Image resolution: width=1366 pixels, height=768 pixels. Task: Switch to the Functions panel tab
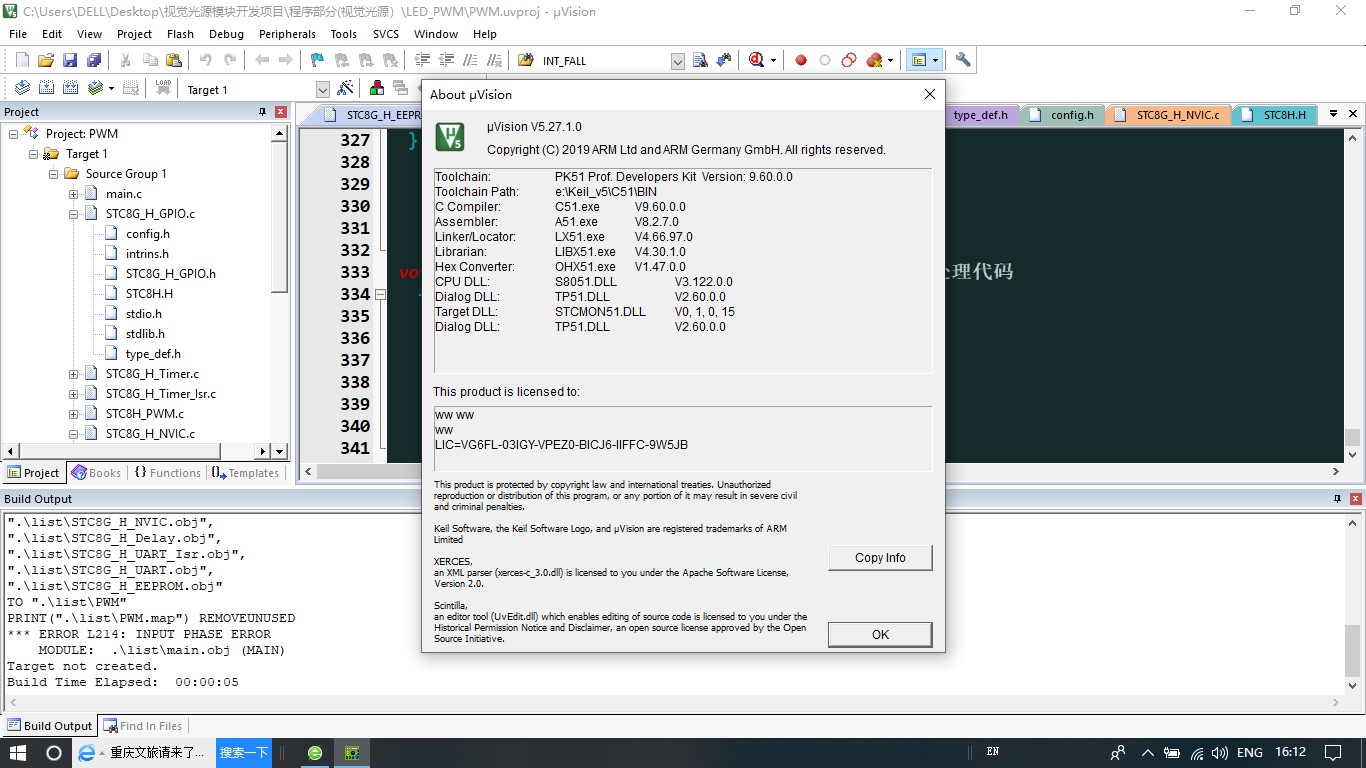167,473
